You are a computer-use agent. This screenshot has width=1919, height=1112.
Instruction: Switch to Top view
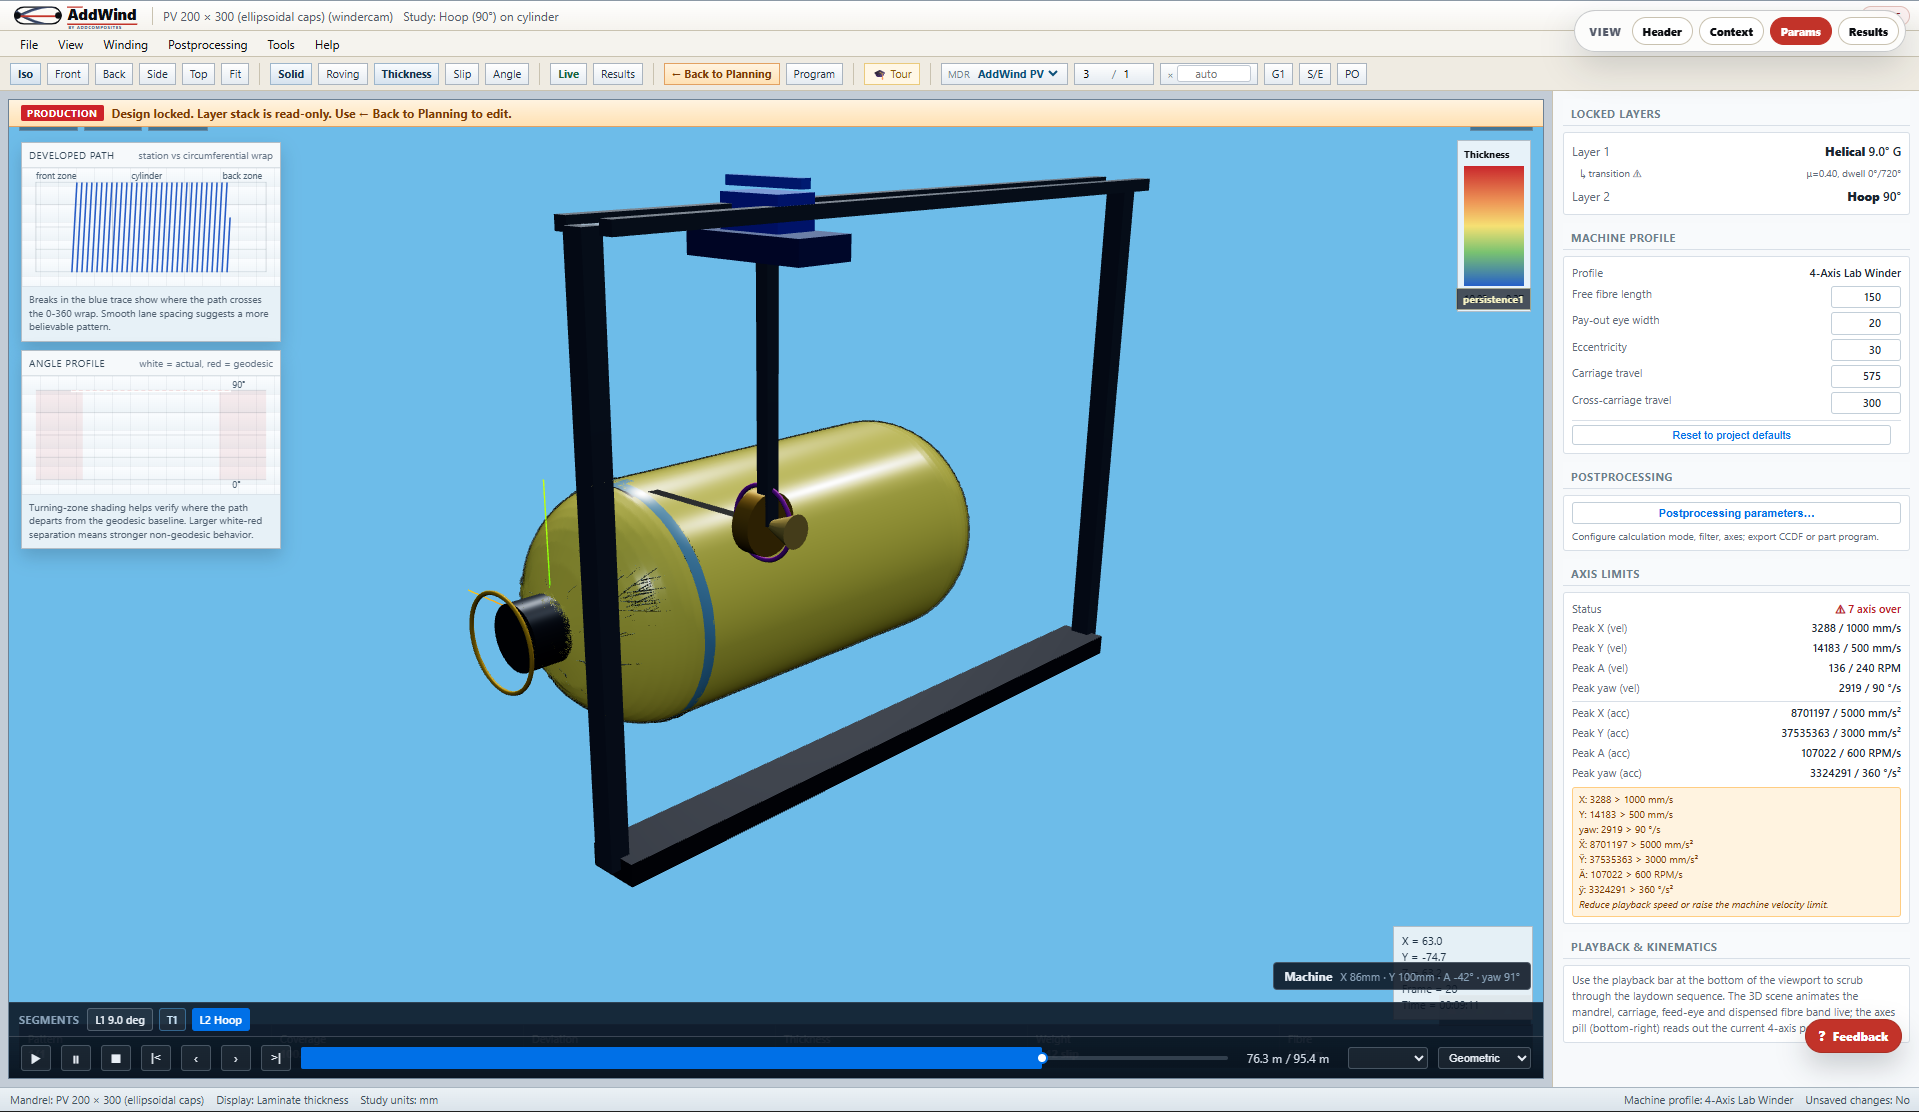(x=199, y=74)
